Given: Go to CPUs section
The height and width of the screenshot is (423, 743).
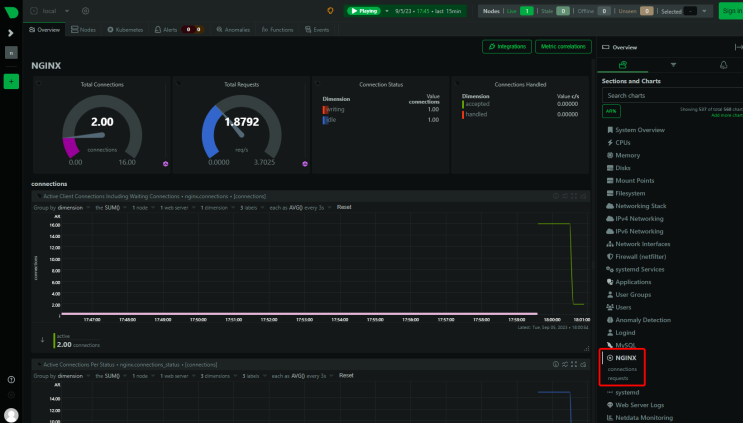Looking at the screenshot, I should coord(623,143).
